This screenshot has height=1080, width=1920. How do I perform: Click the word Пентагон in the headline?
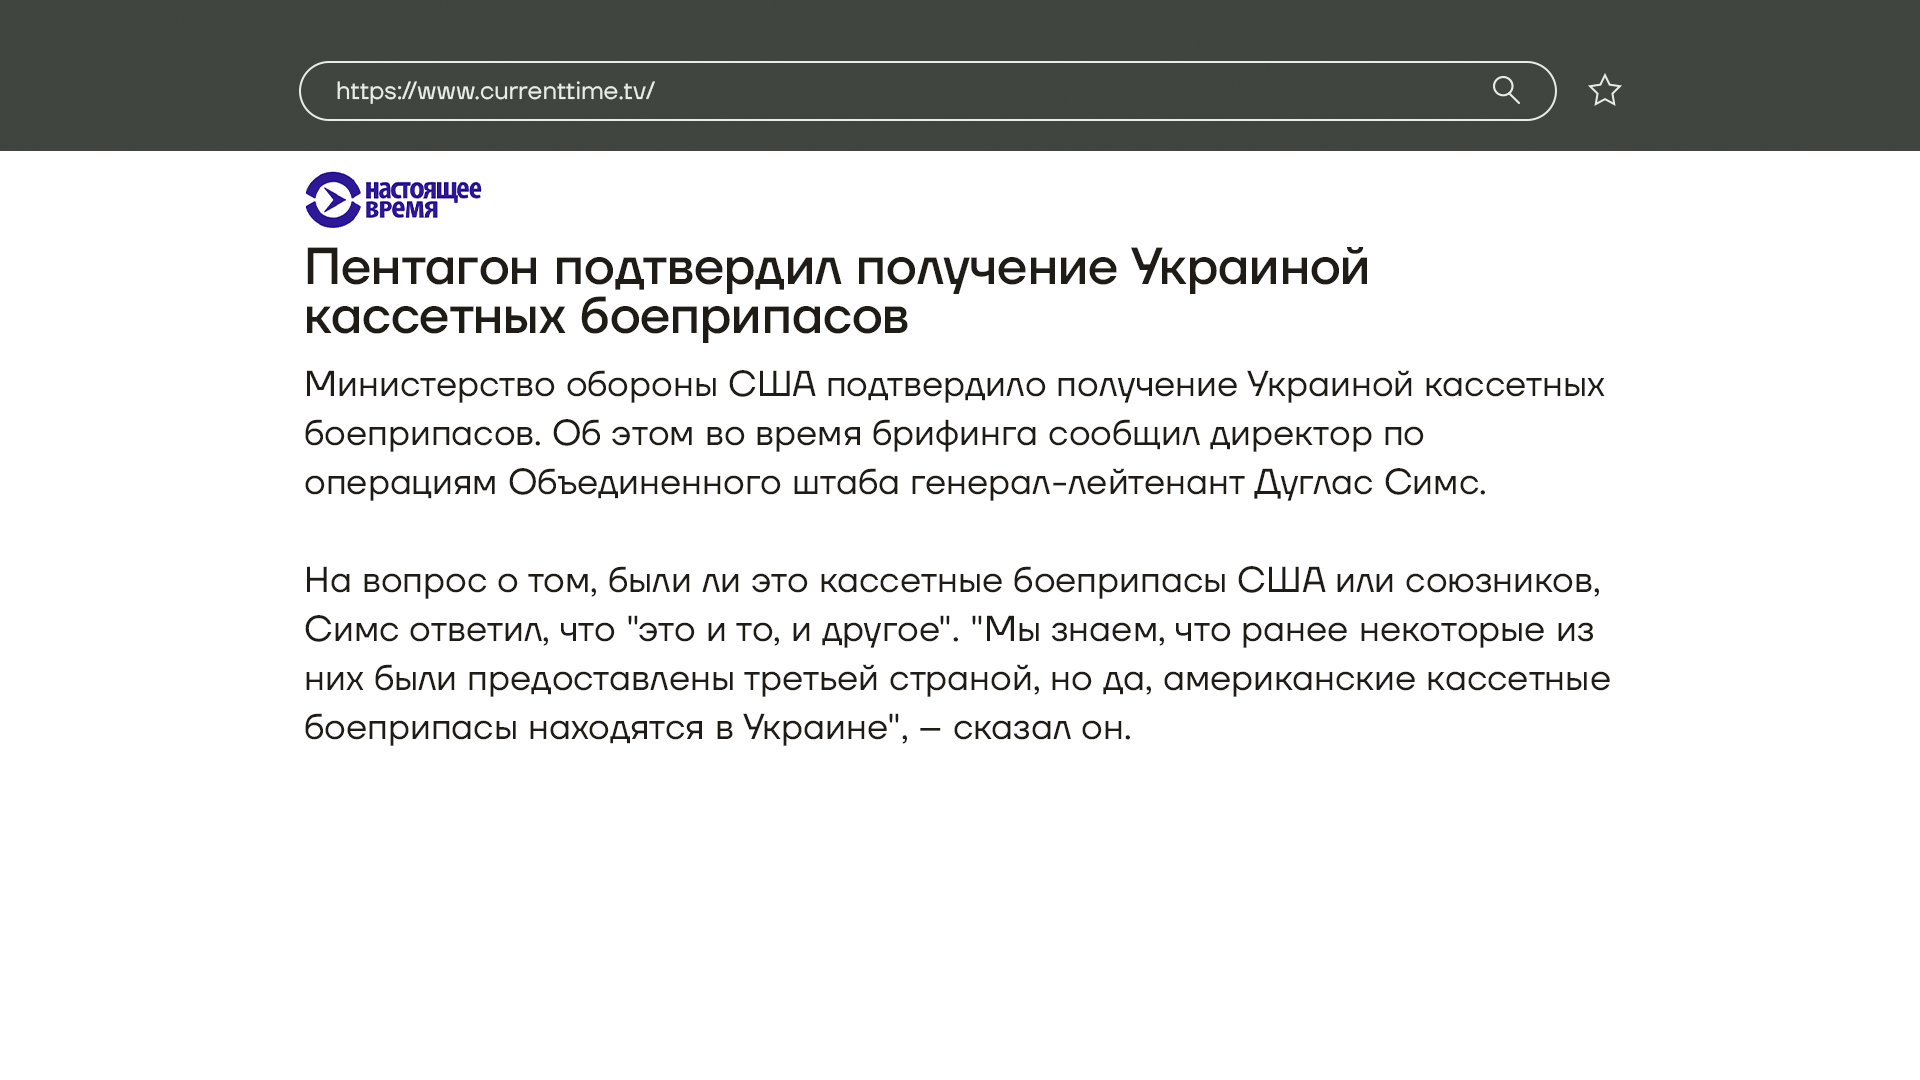(421, 267)
